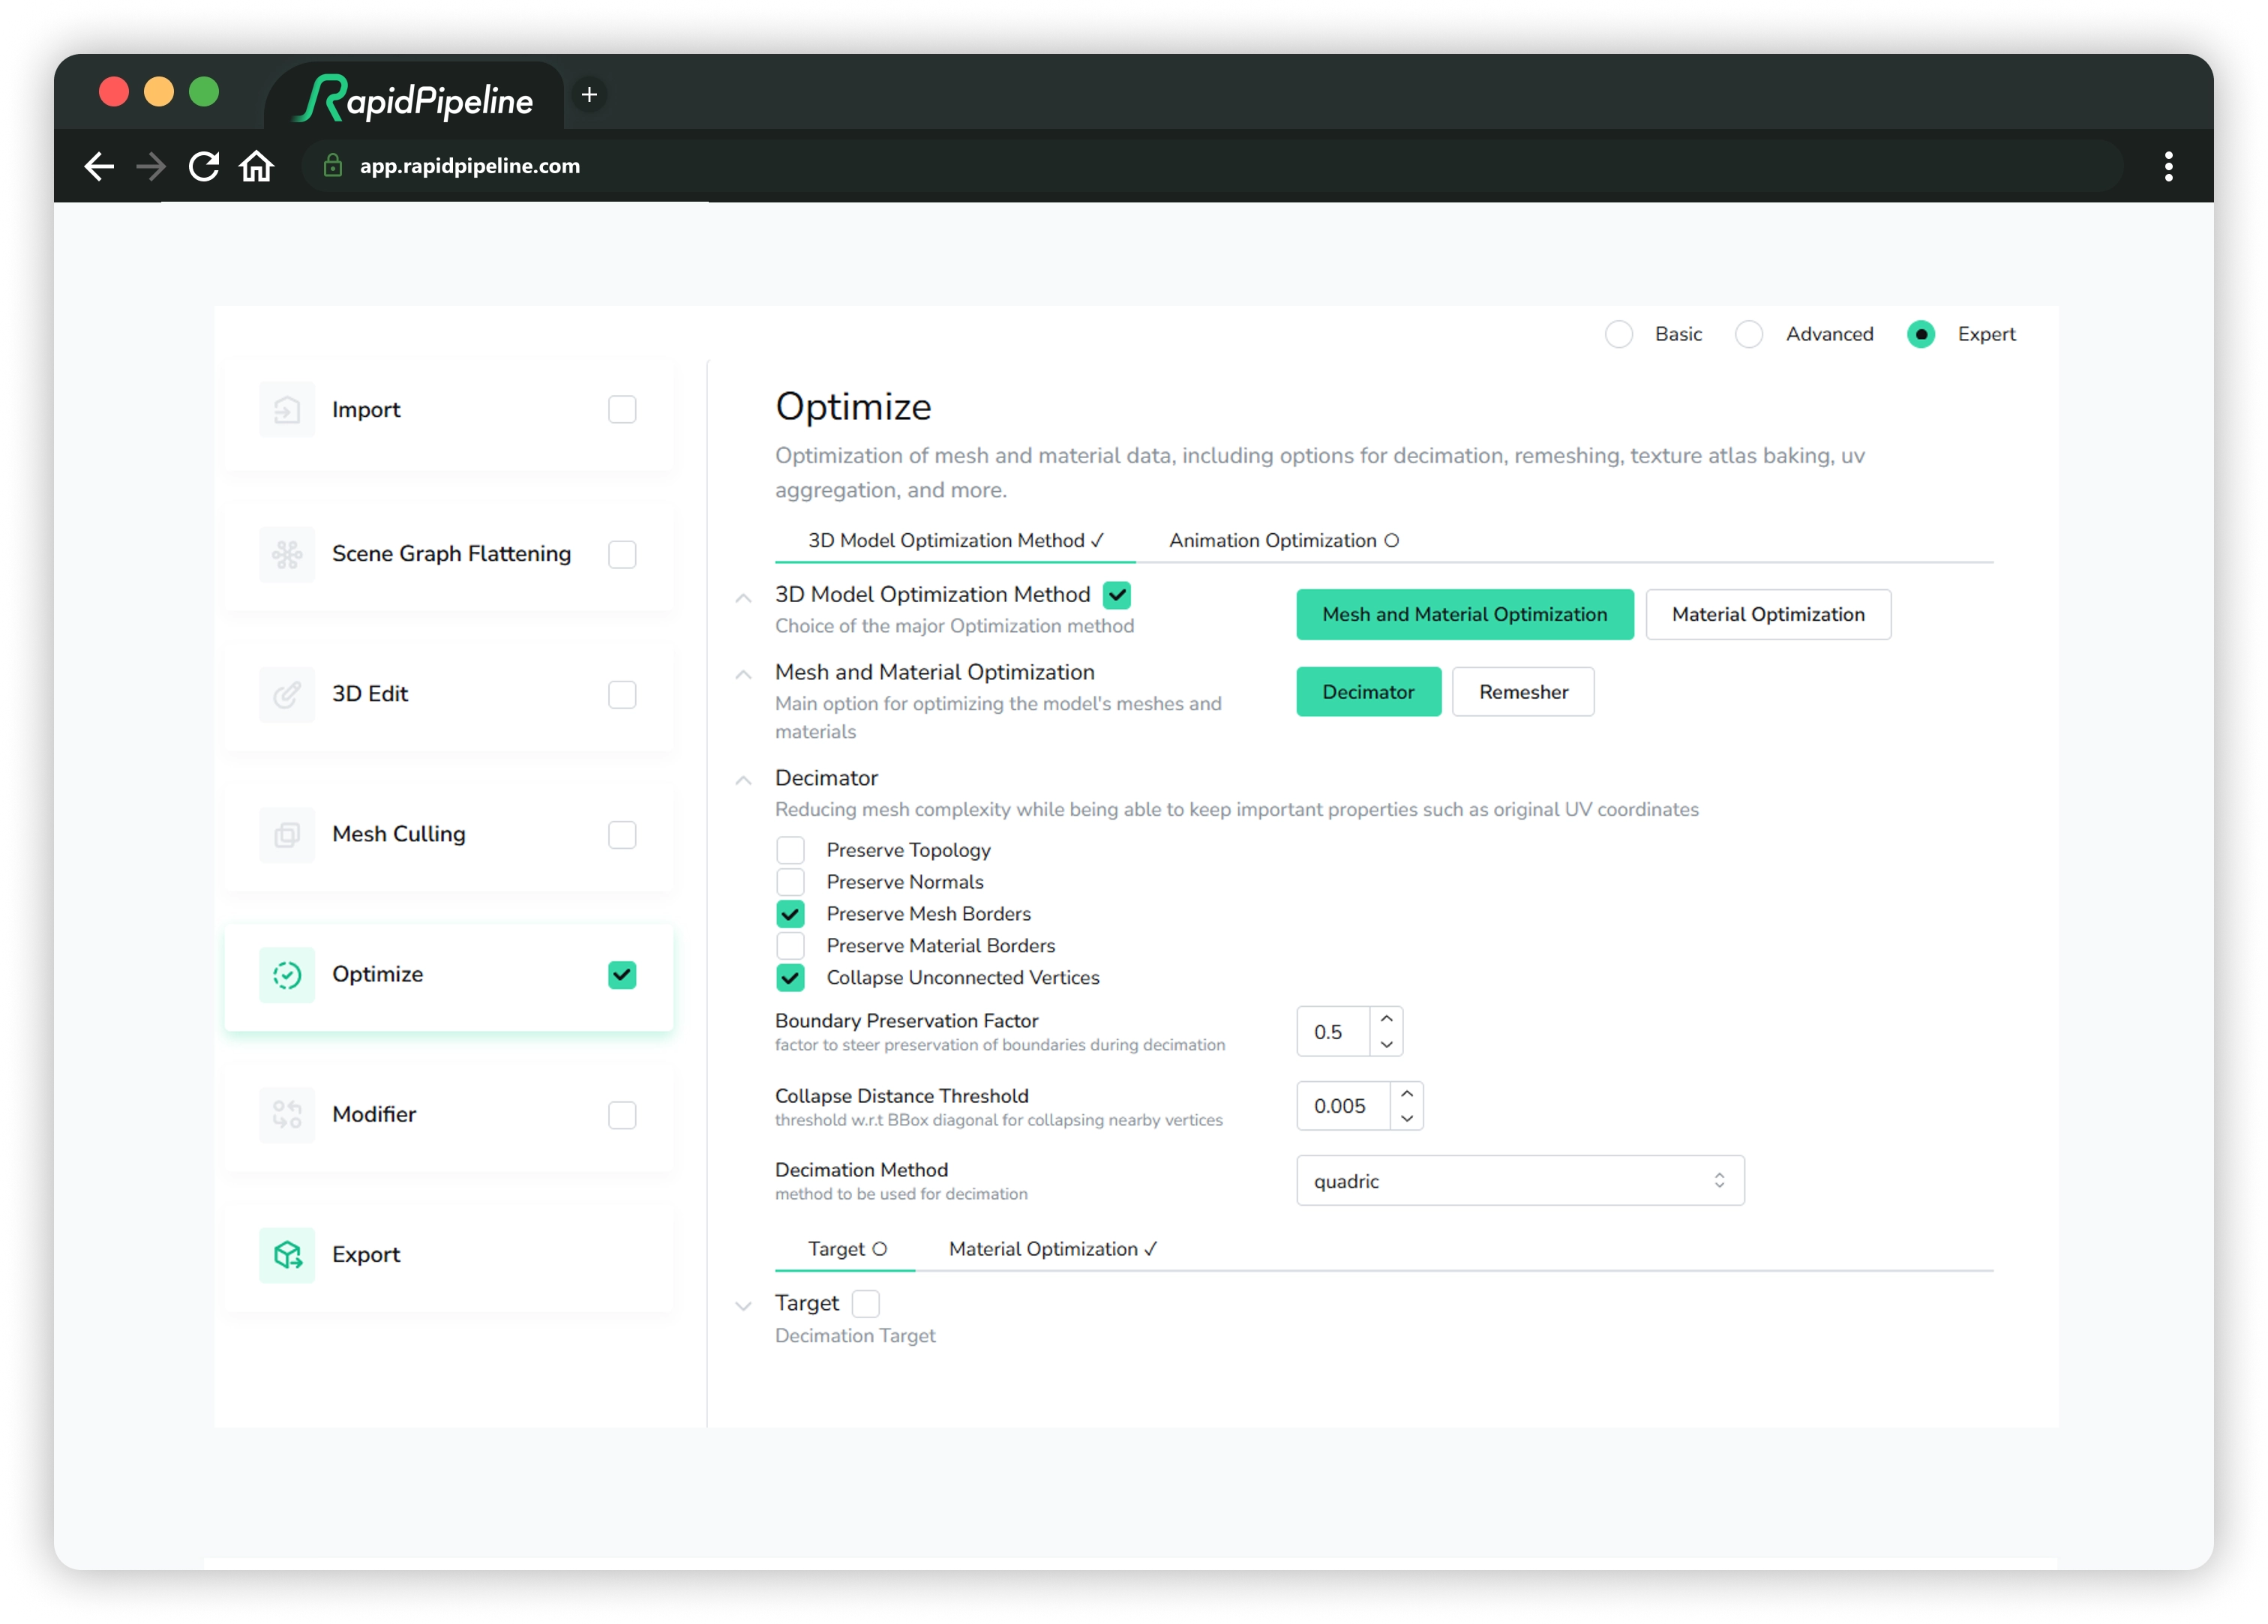
Task: Select the Basic mode radio button
Action: 1619,334
